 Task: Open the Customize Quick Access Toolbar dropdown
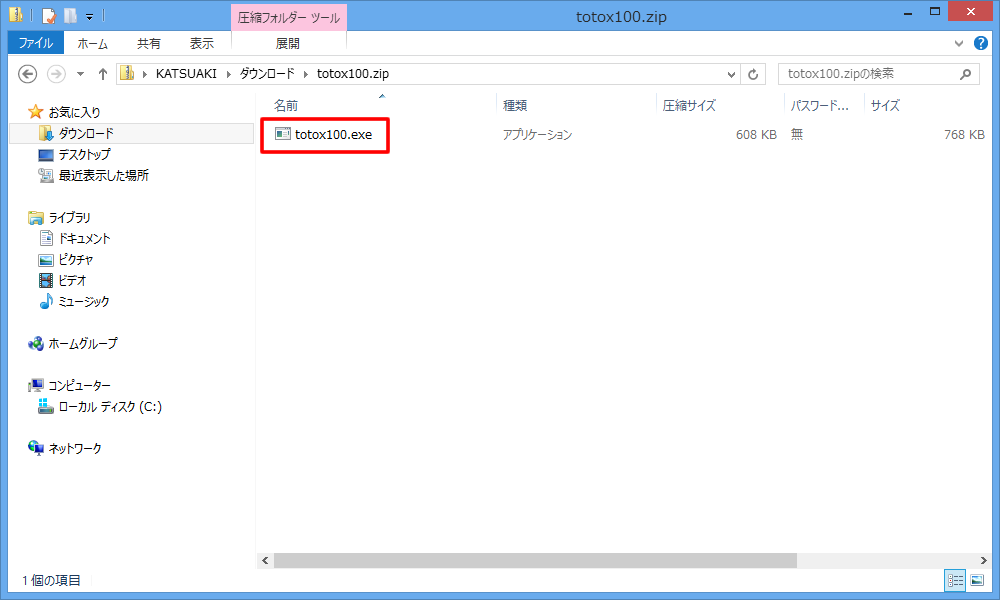89,16
